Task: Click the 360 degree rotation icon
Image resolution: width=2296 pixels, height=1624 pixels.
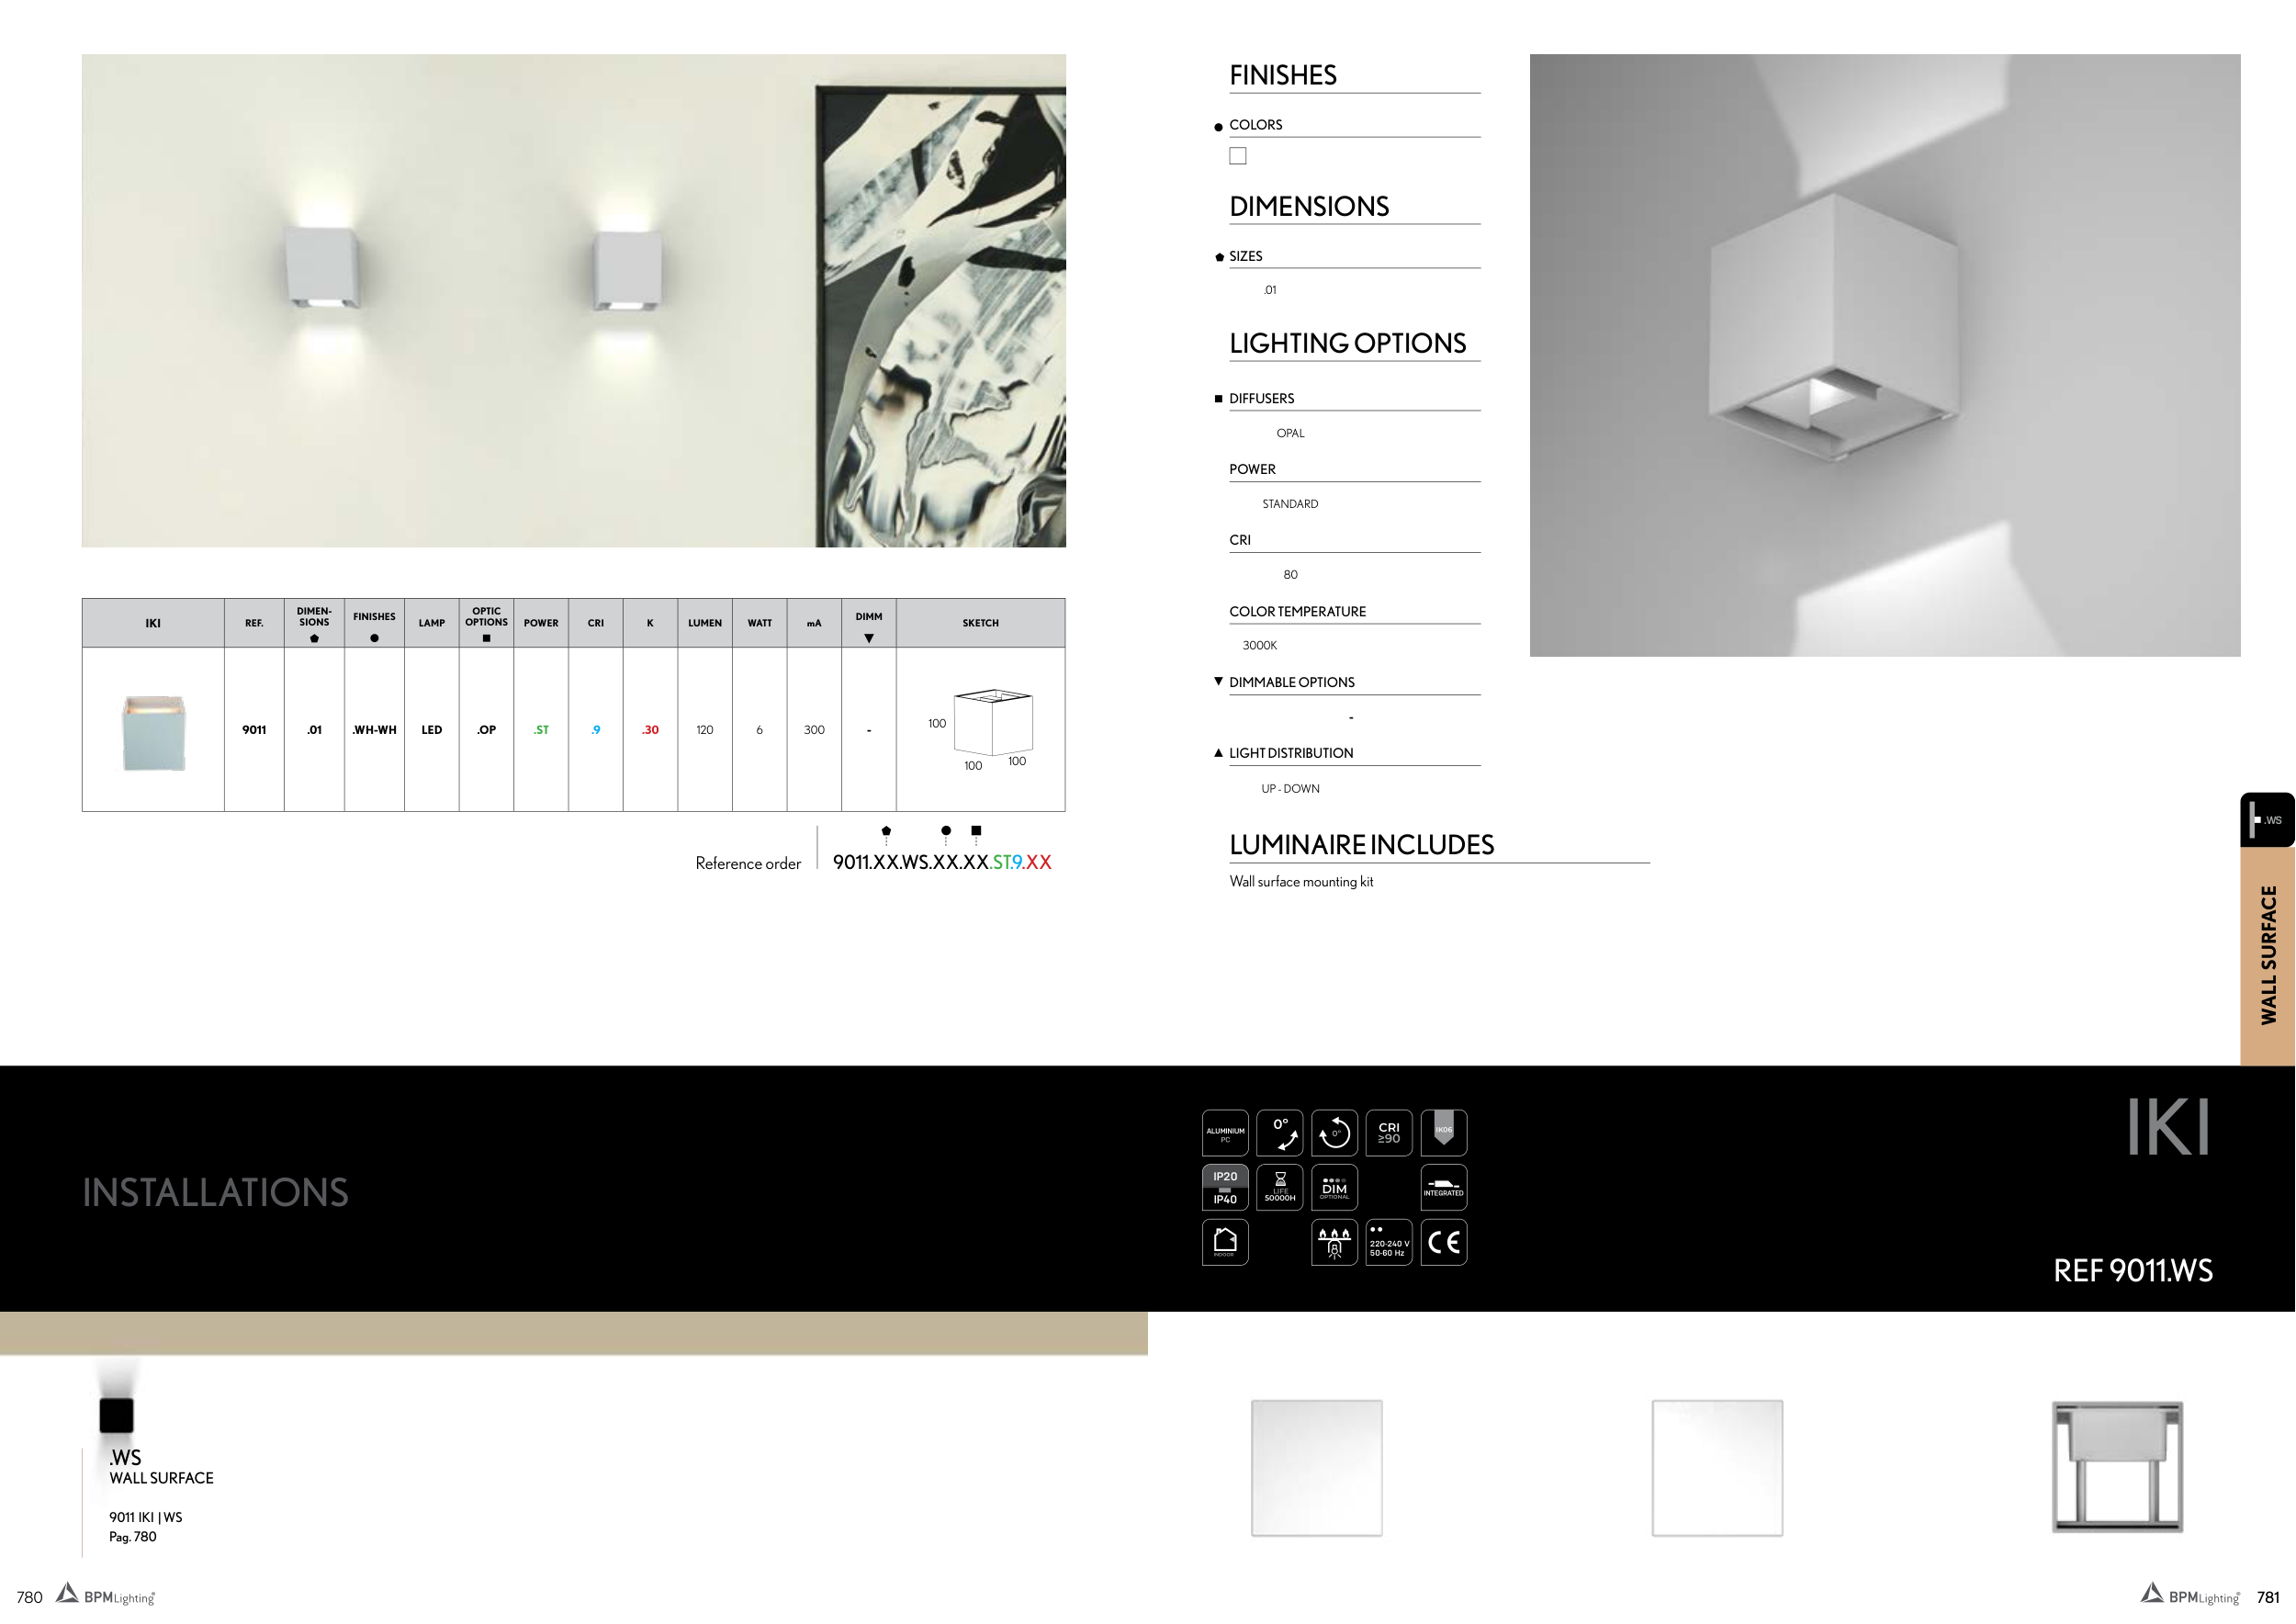Action: click(x=1334, y=1133)
